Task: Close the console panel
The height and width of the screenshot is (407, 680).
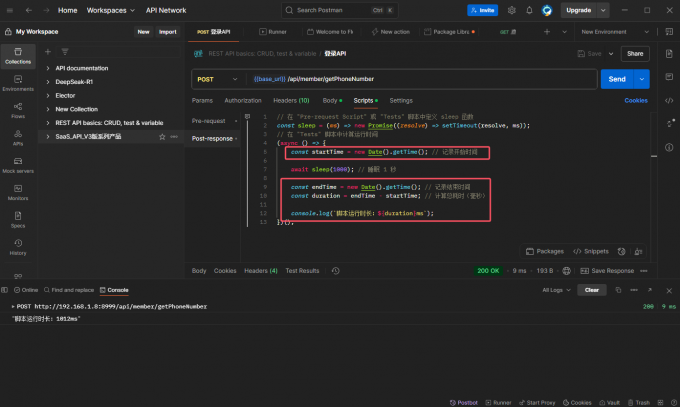Action: pos(669,290)
